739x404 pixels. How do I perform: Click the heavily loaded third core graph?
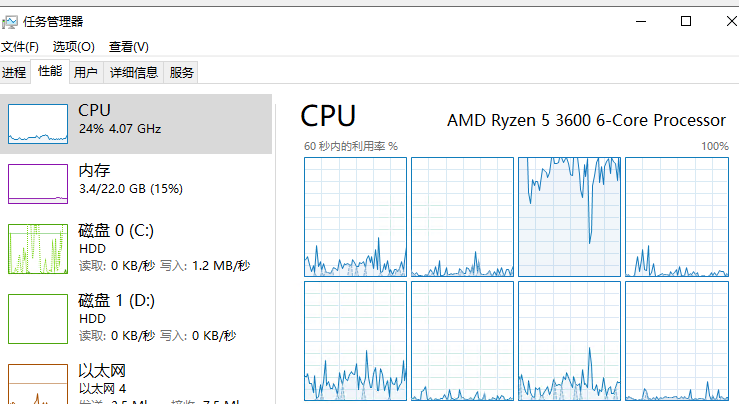pos(569,217)
